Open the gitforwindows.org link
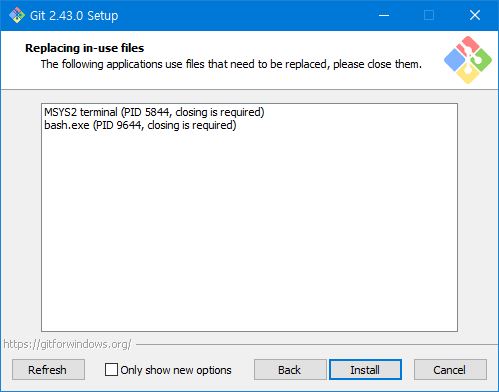Screen dimensions: 499x392 click(67, 344)
